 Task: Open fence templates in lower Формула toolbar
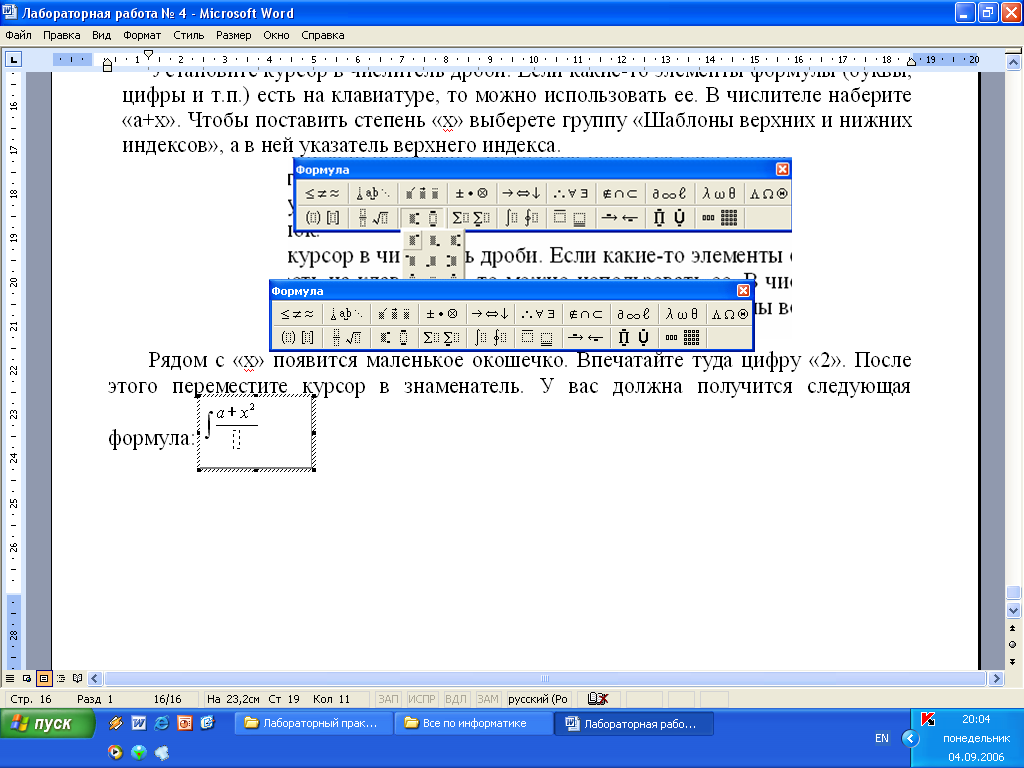point(297,337)
